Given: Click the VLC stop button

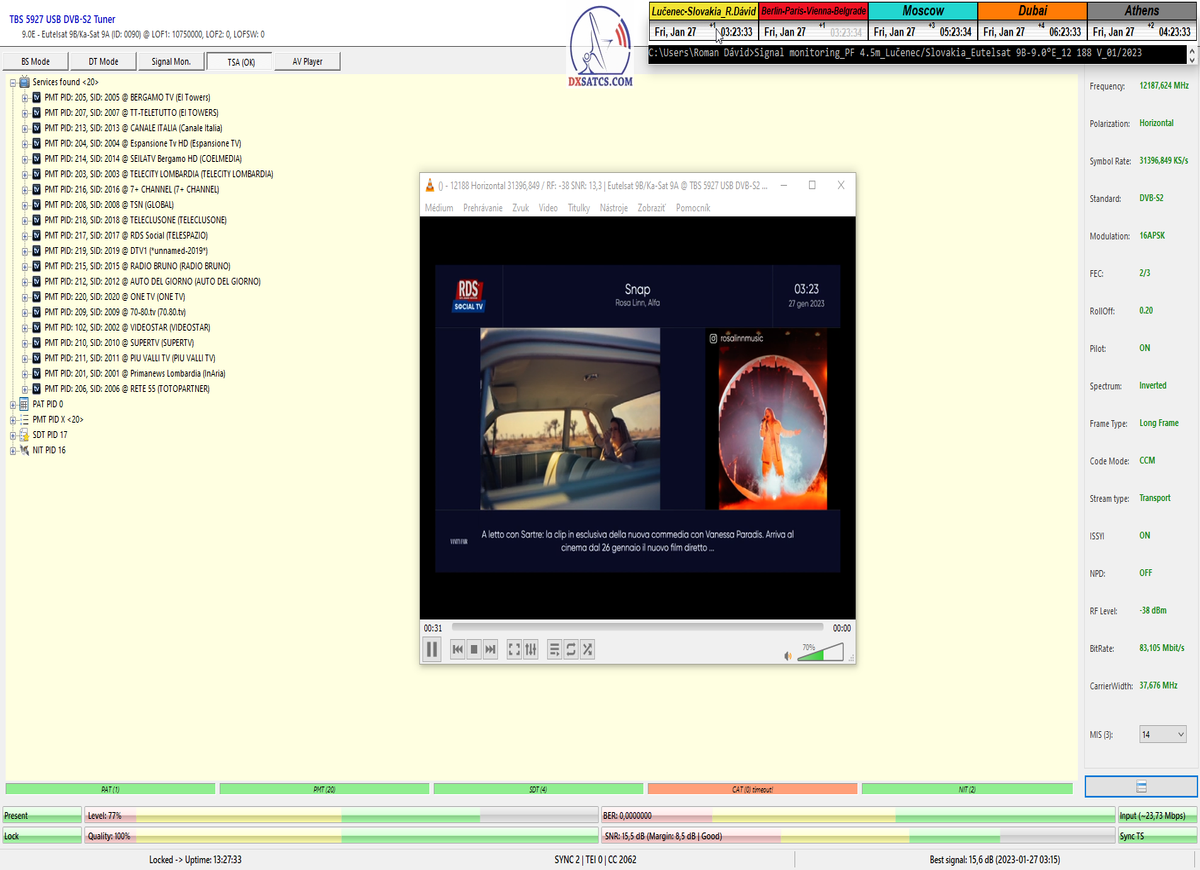Looking at the screenshot, I should [474, 650].
